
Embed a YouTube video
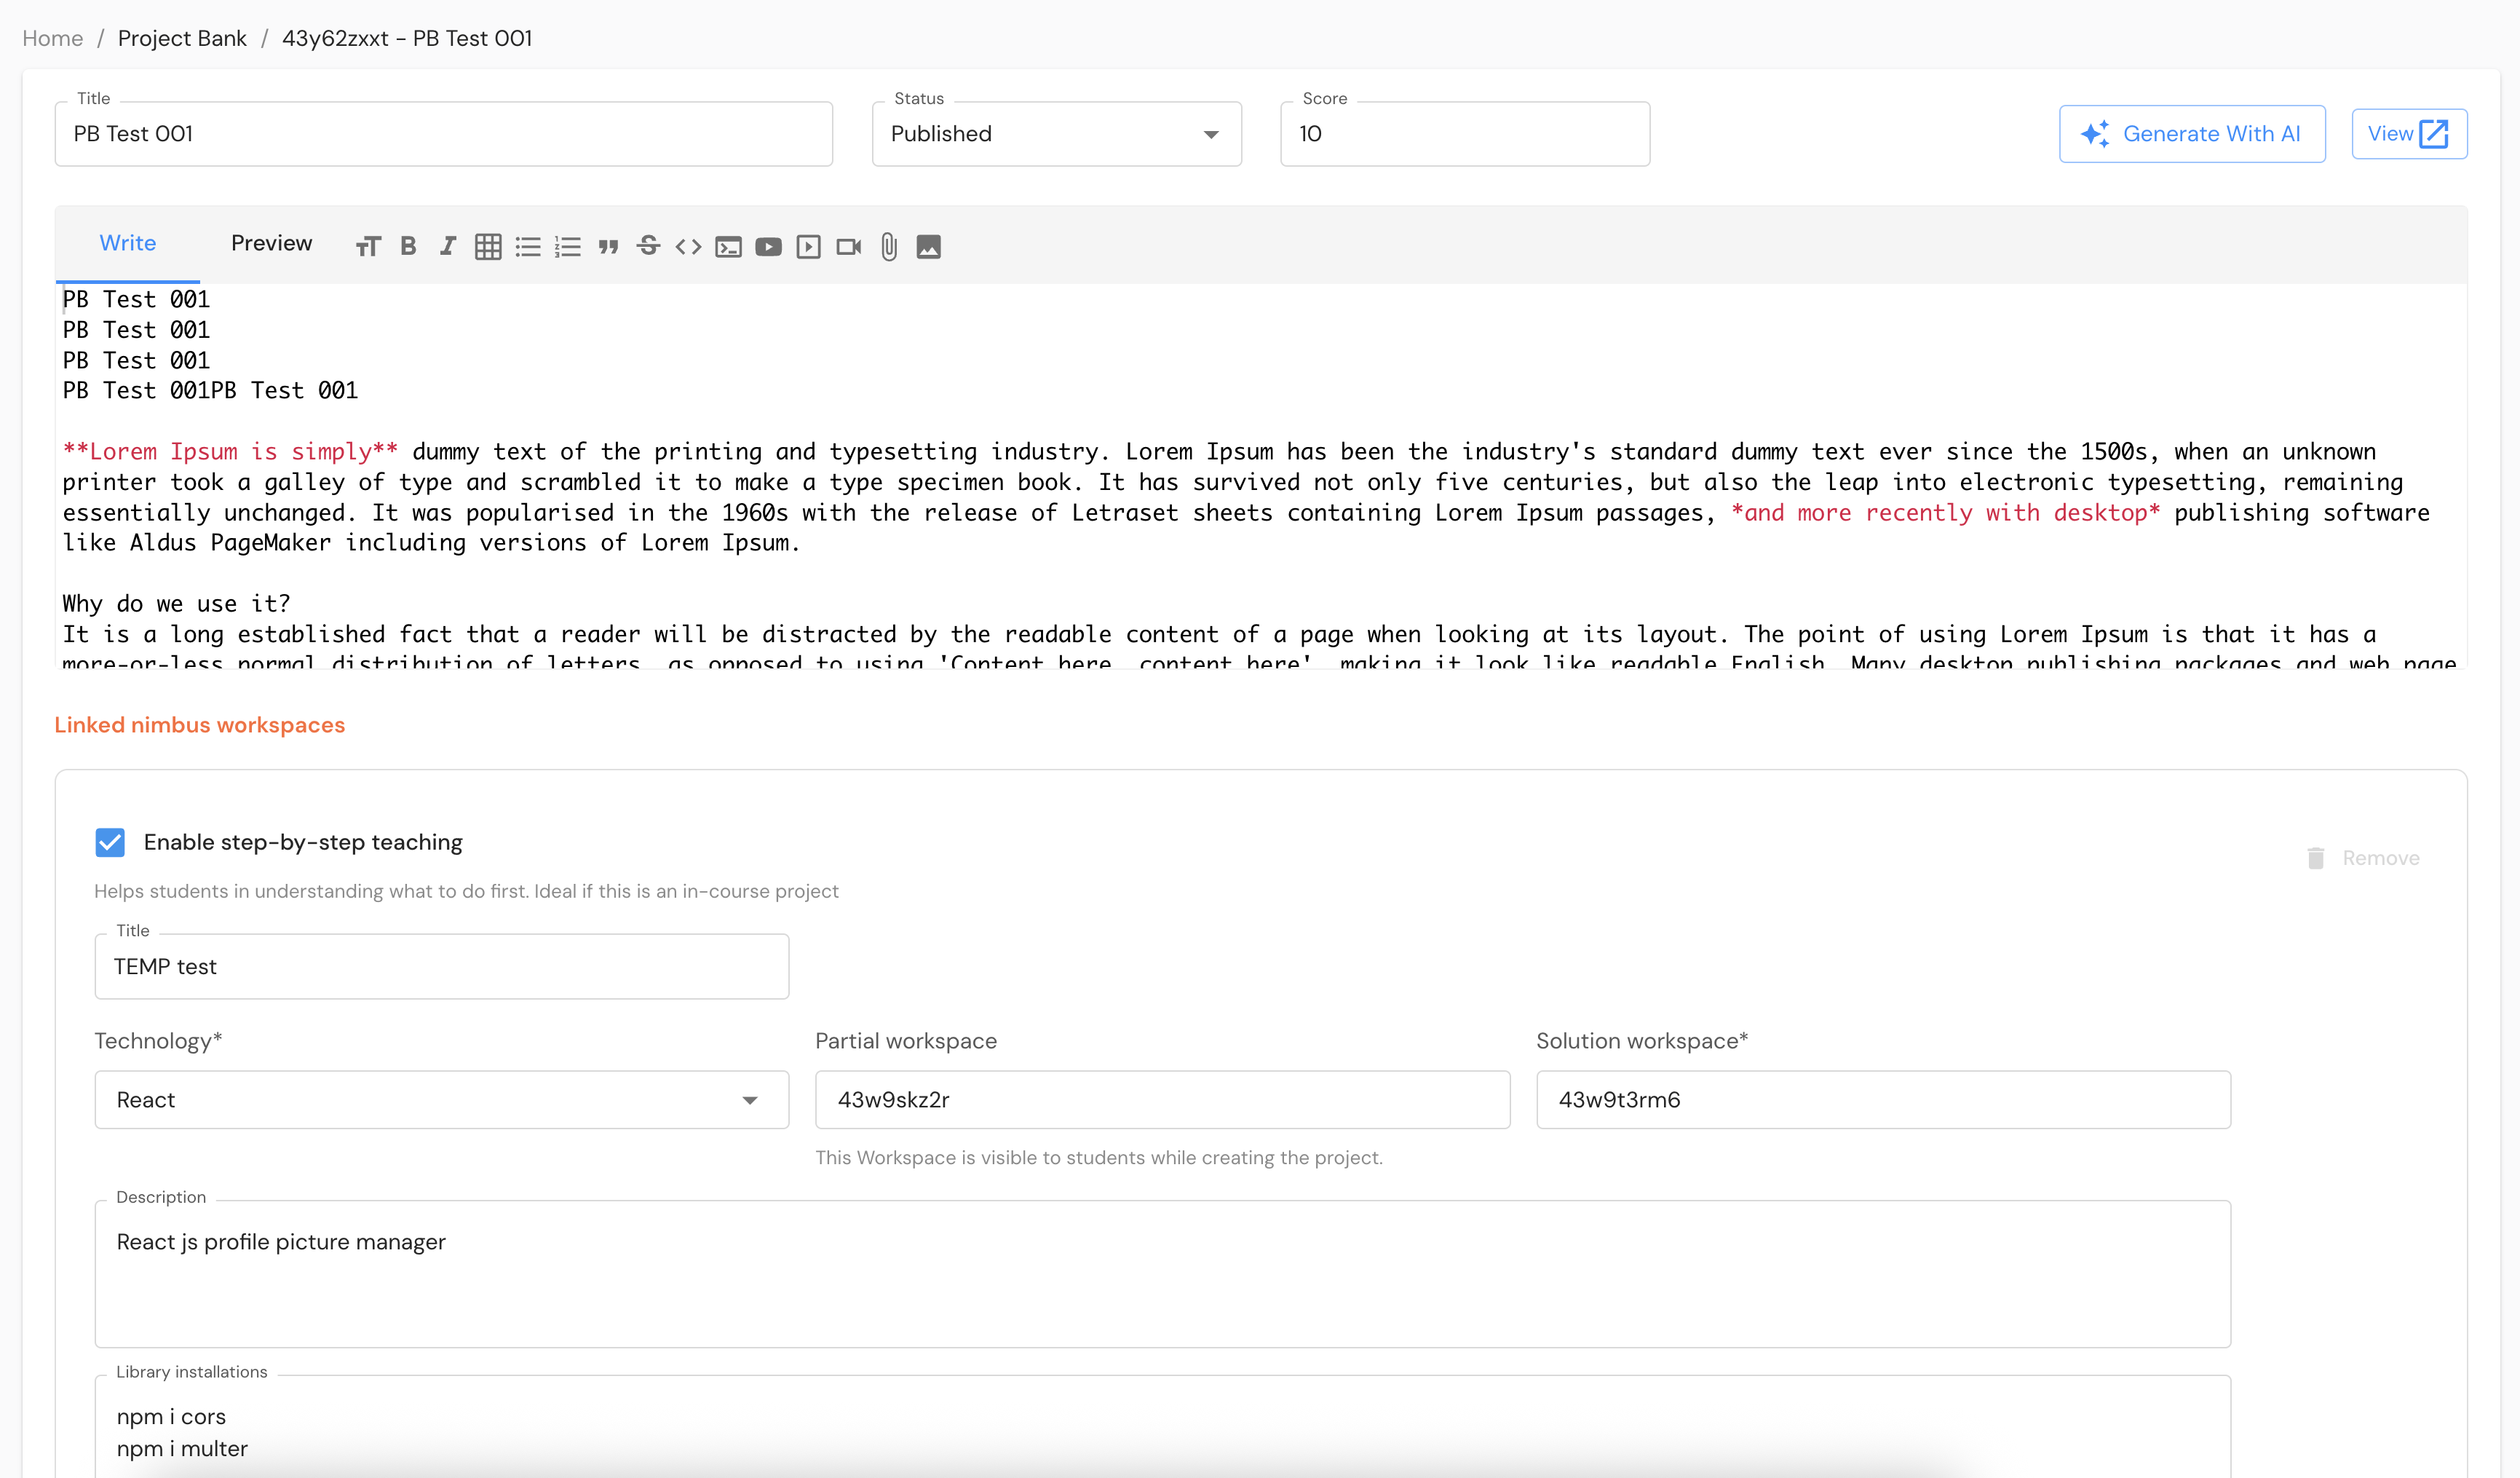tap(768, 247)
